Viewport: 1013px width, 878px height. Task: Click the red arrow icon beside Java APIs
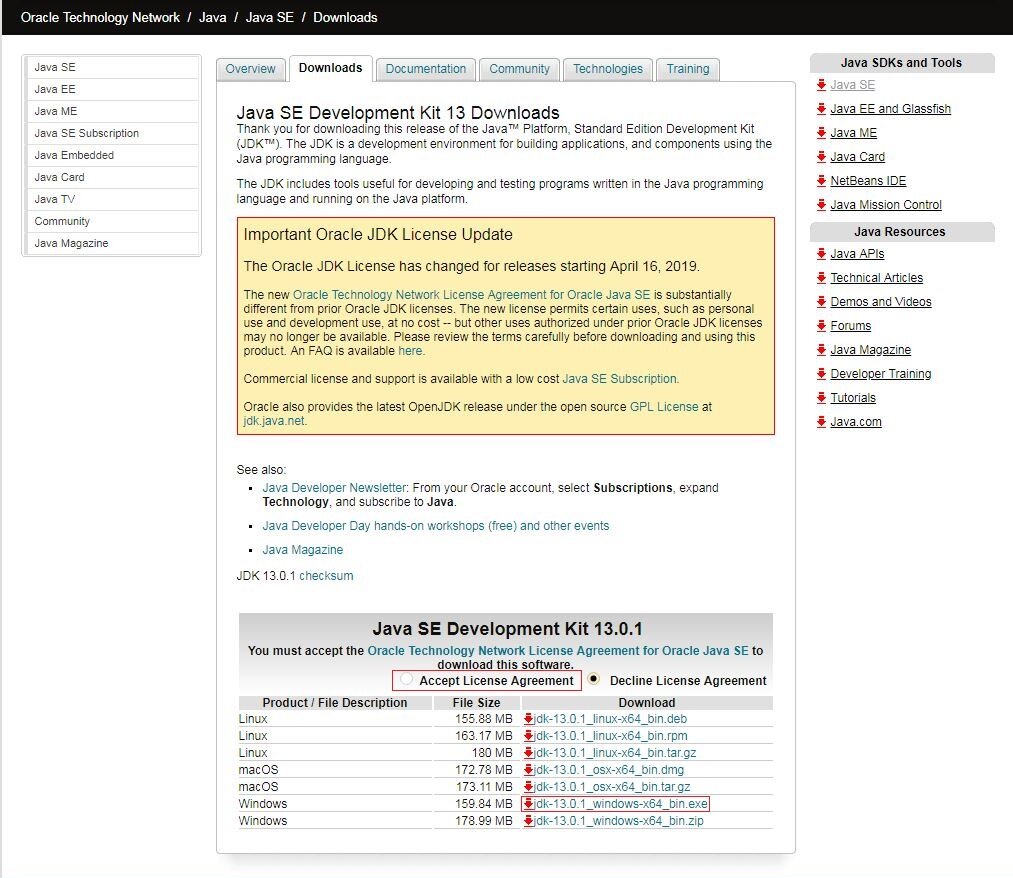(821, 253)
